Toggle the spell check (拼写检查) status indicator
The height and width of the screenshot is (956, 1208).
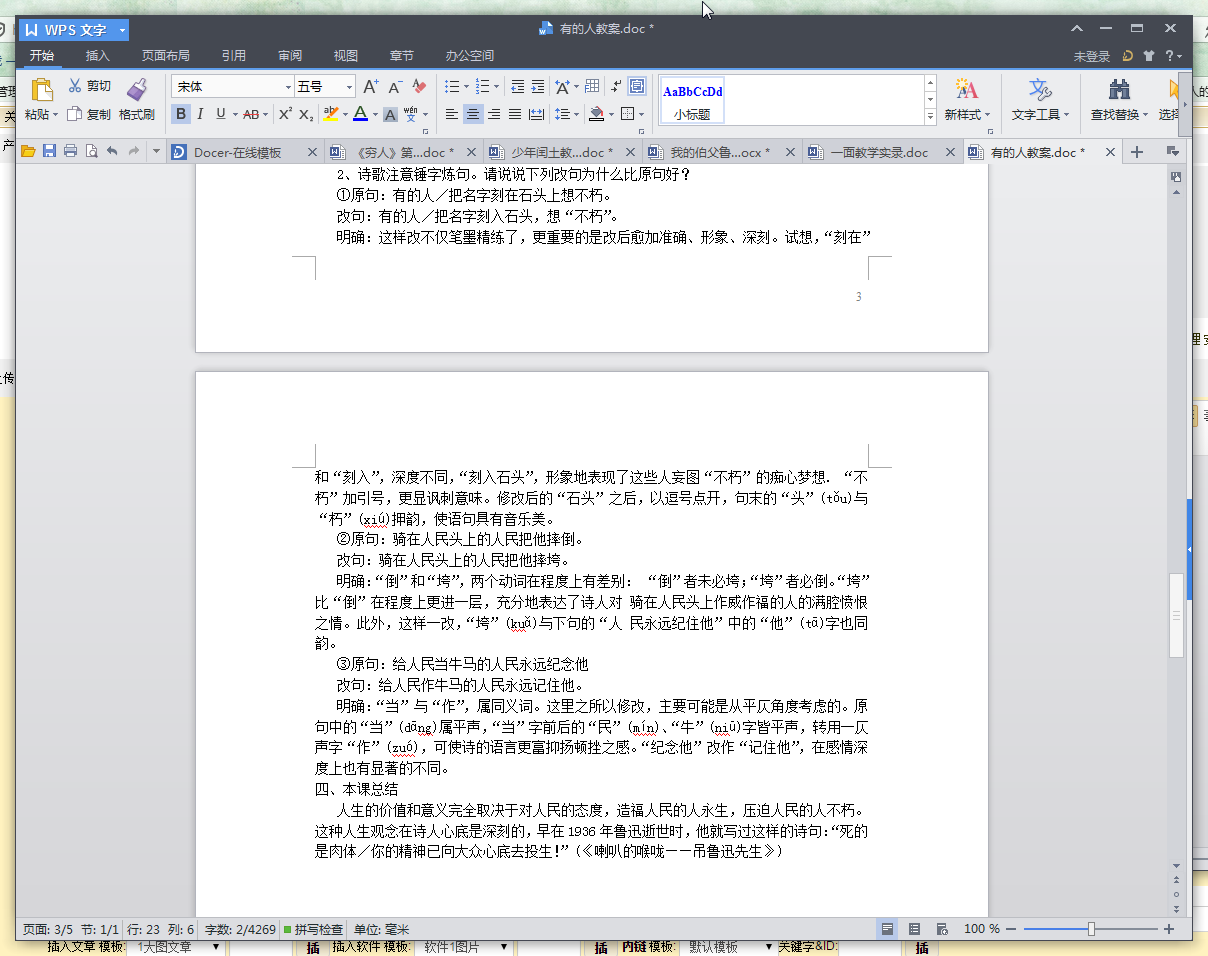pyautogui.click(x=314, y=929)
